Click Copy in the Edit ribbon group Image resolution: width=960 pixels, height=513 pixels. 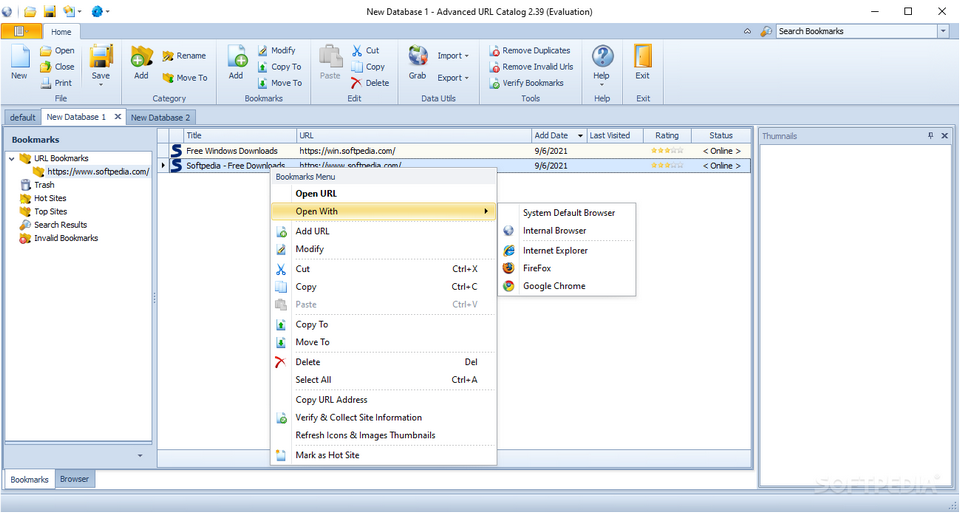point(368,67)
